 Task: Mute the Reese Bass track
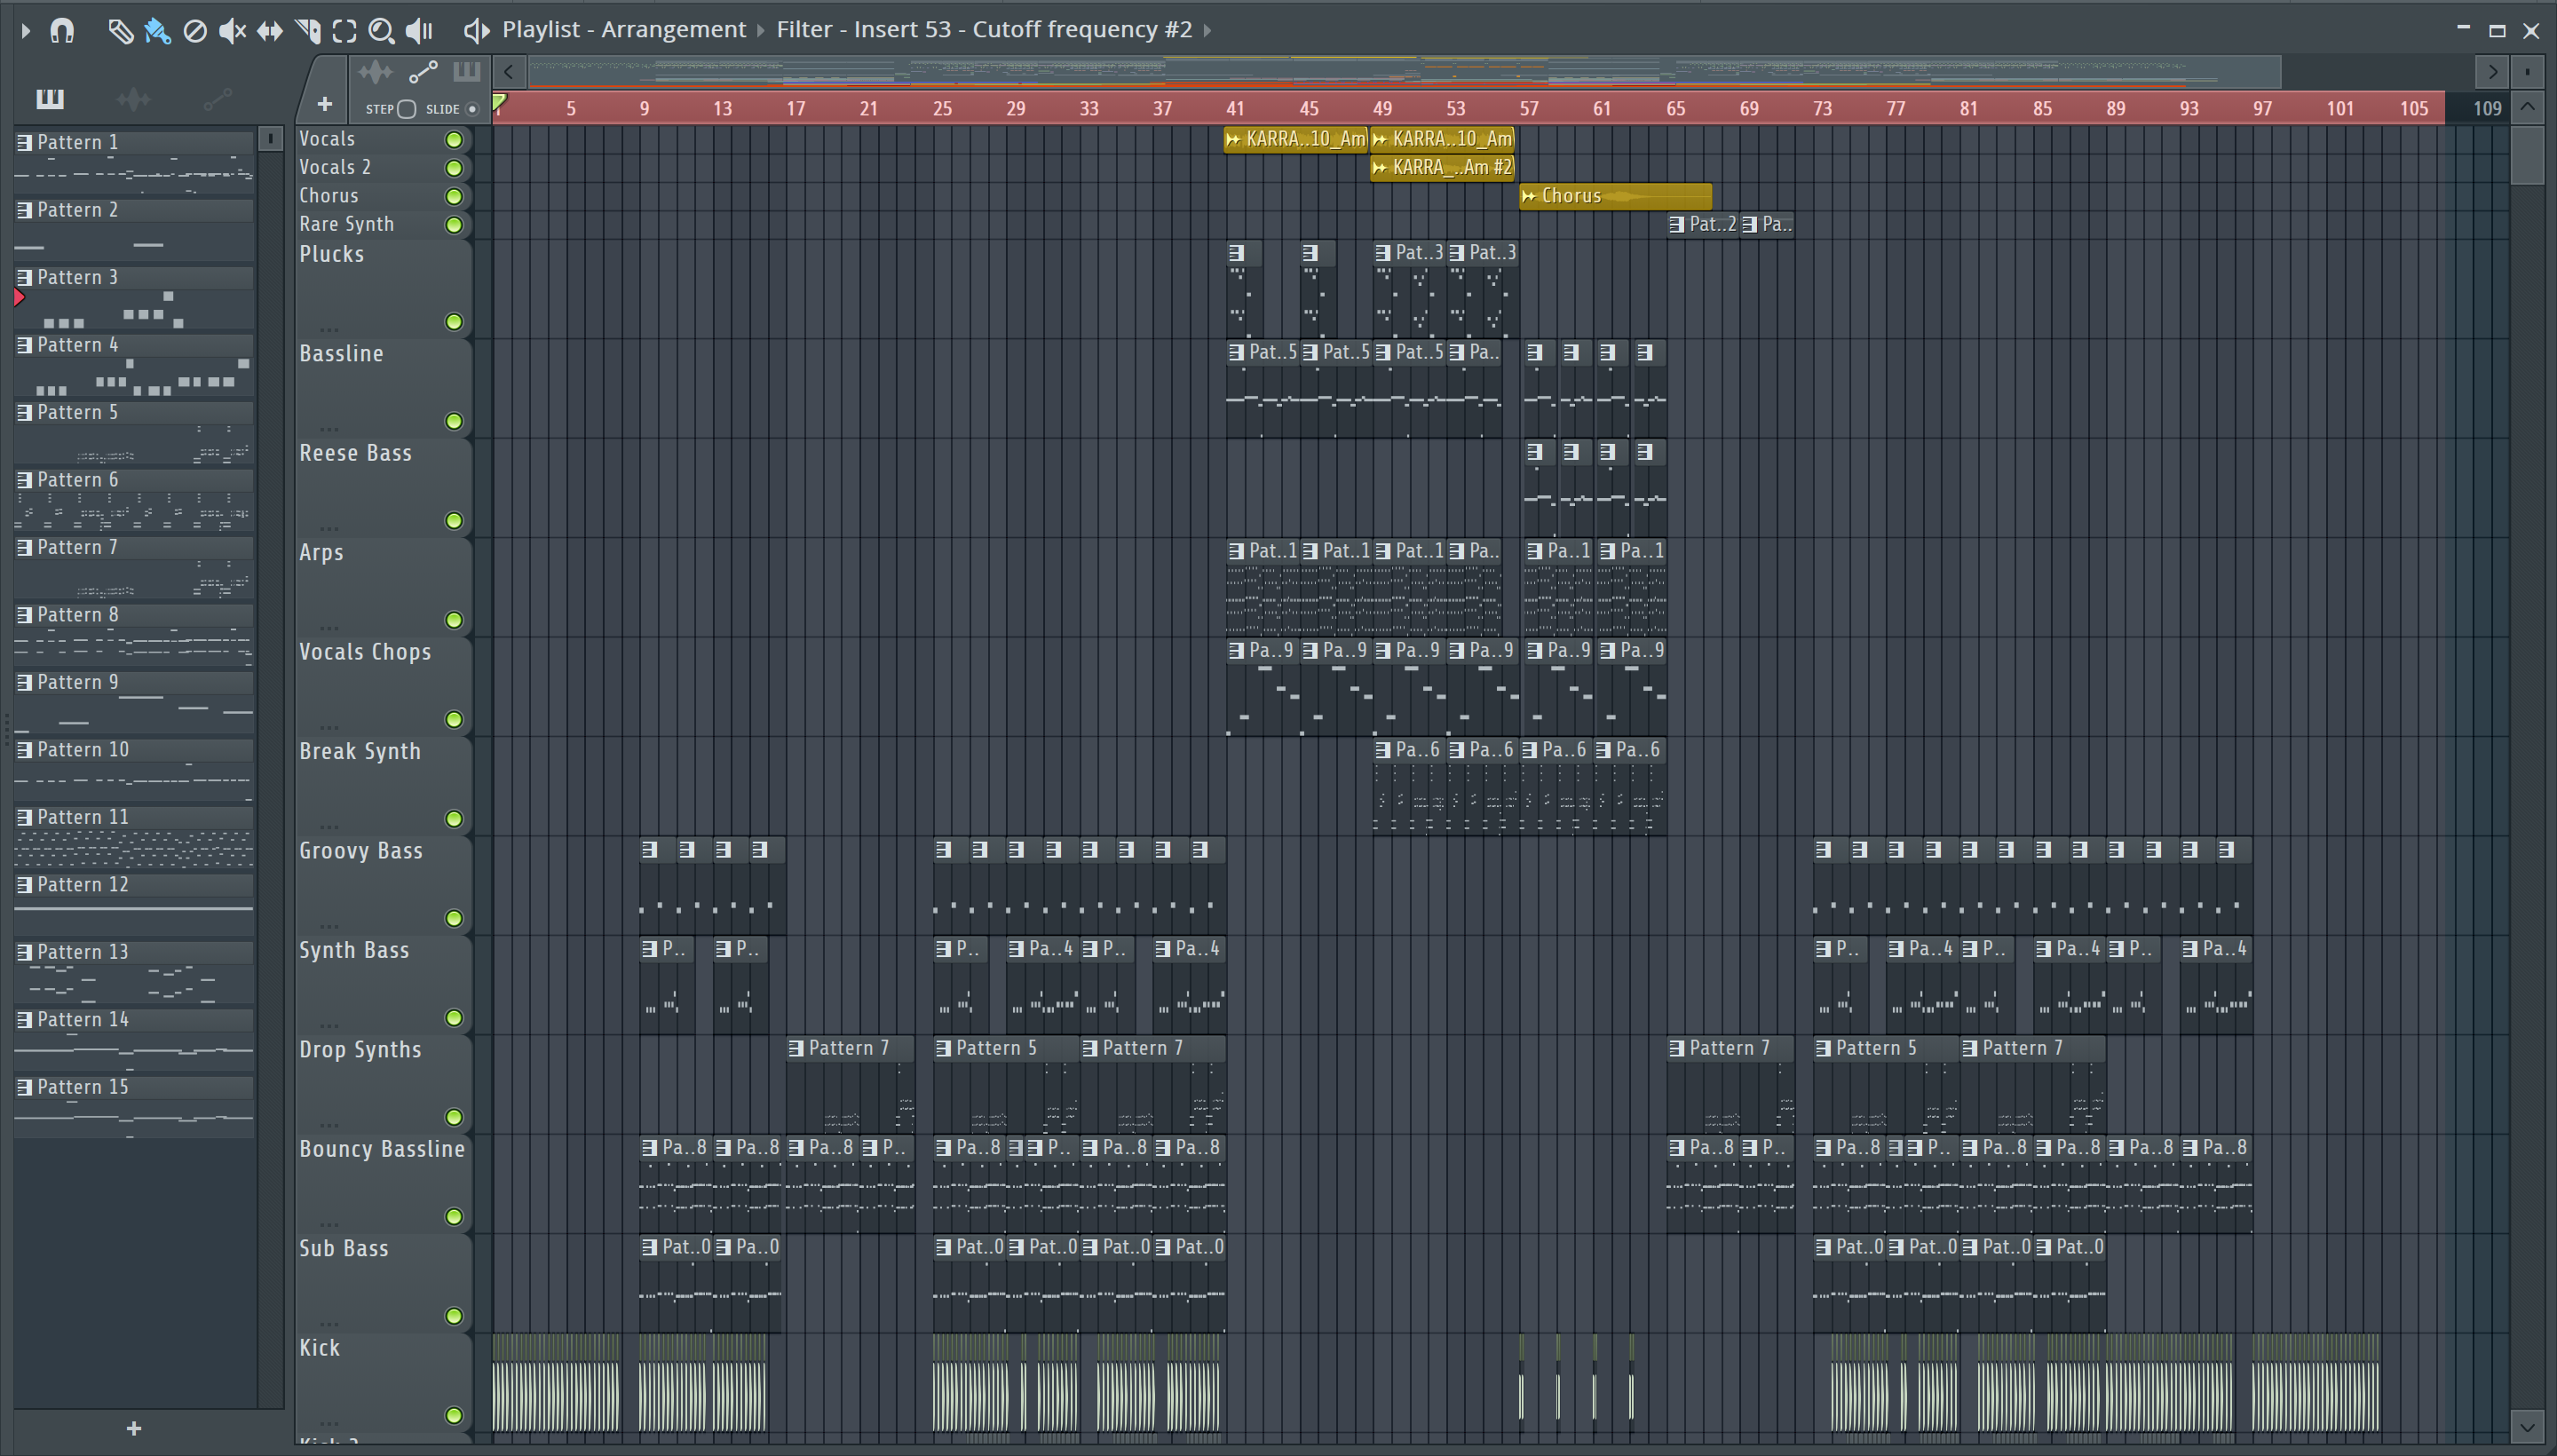[x=454, y=521]
